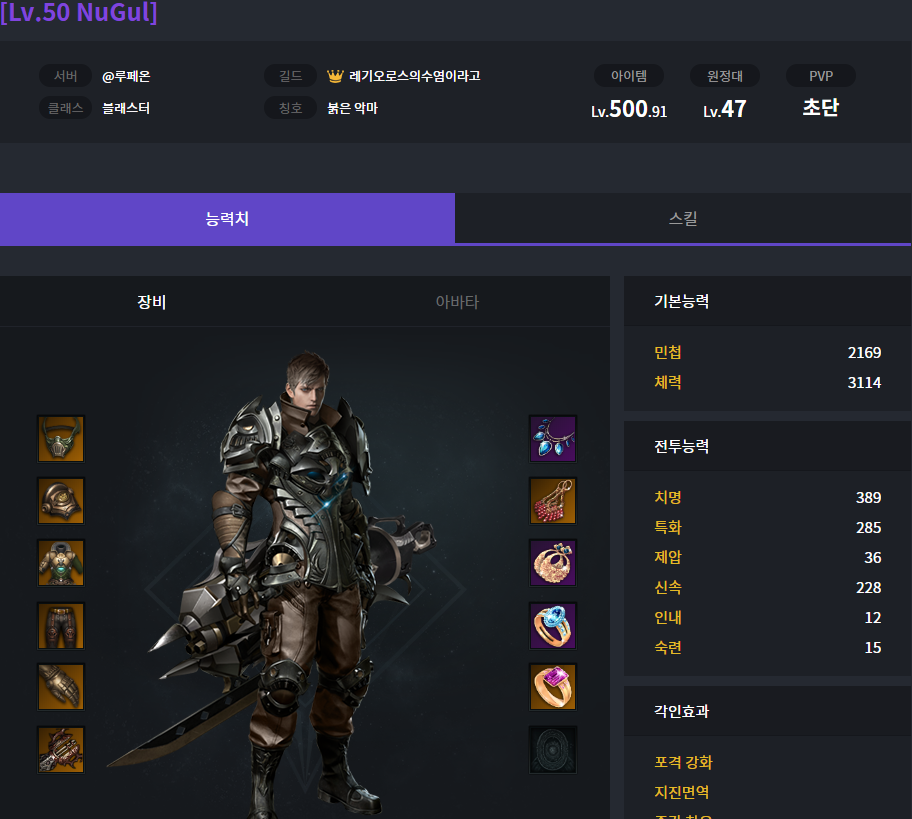Click the 포격 강화 engraving effect

pyautogui.click(x=683, y=762)
